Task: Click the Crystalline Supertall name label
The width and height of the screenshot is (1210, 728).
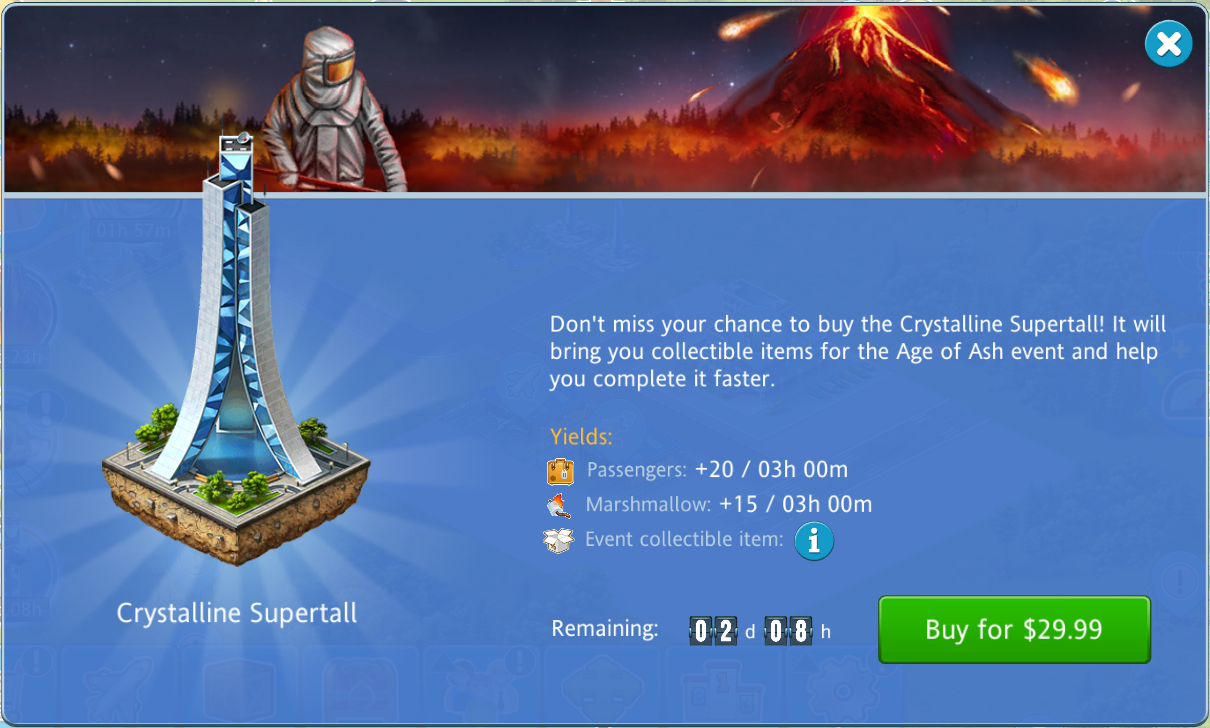Action: 237,613
